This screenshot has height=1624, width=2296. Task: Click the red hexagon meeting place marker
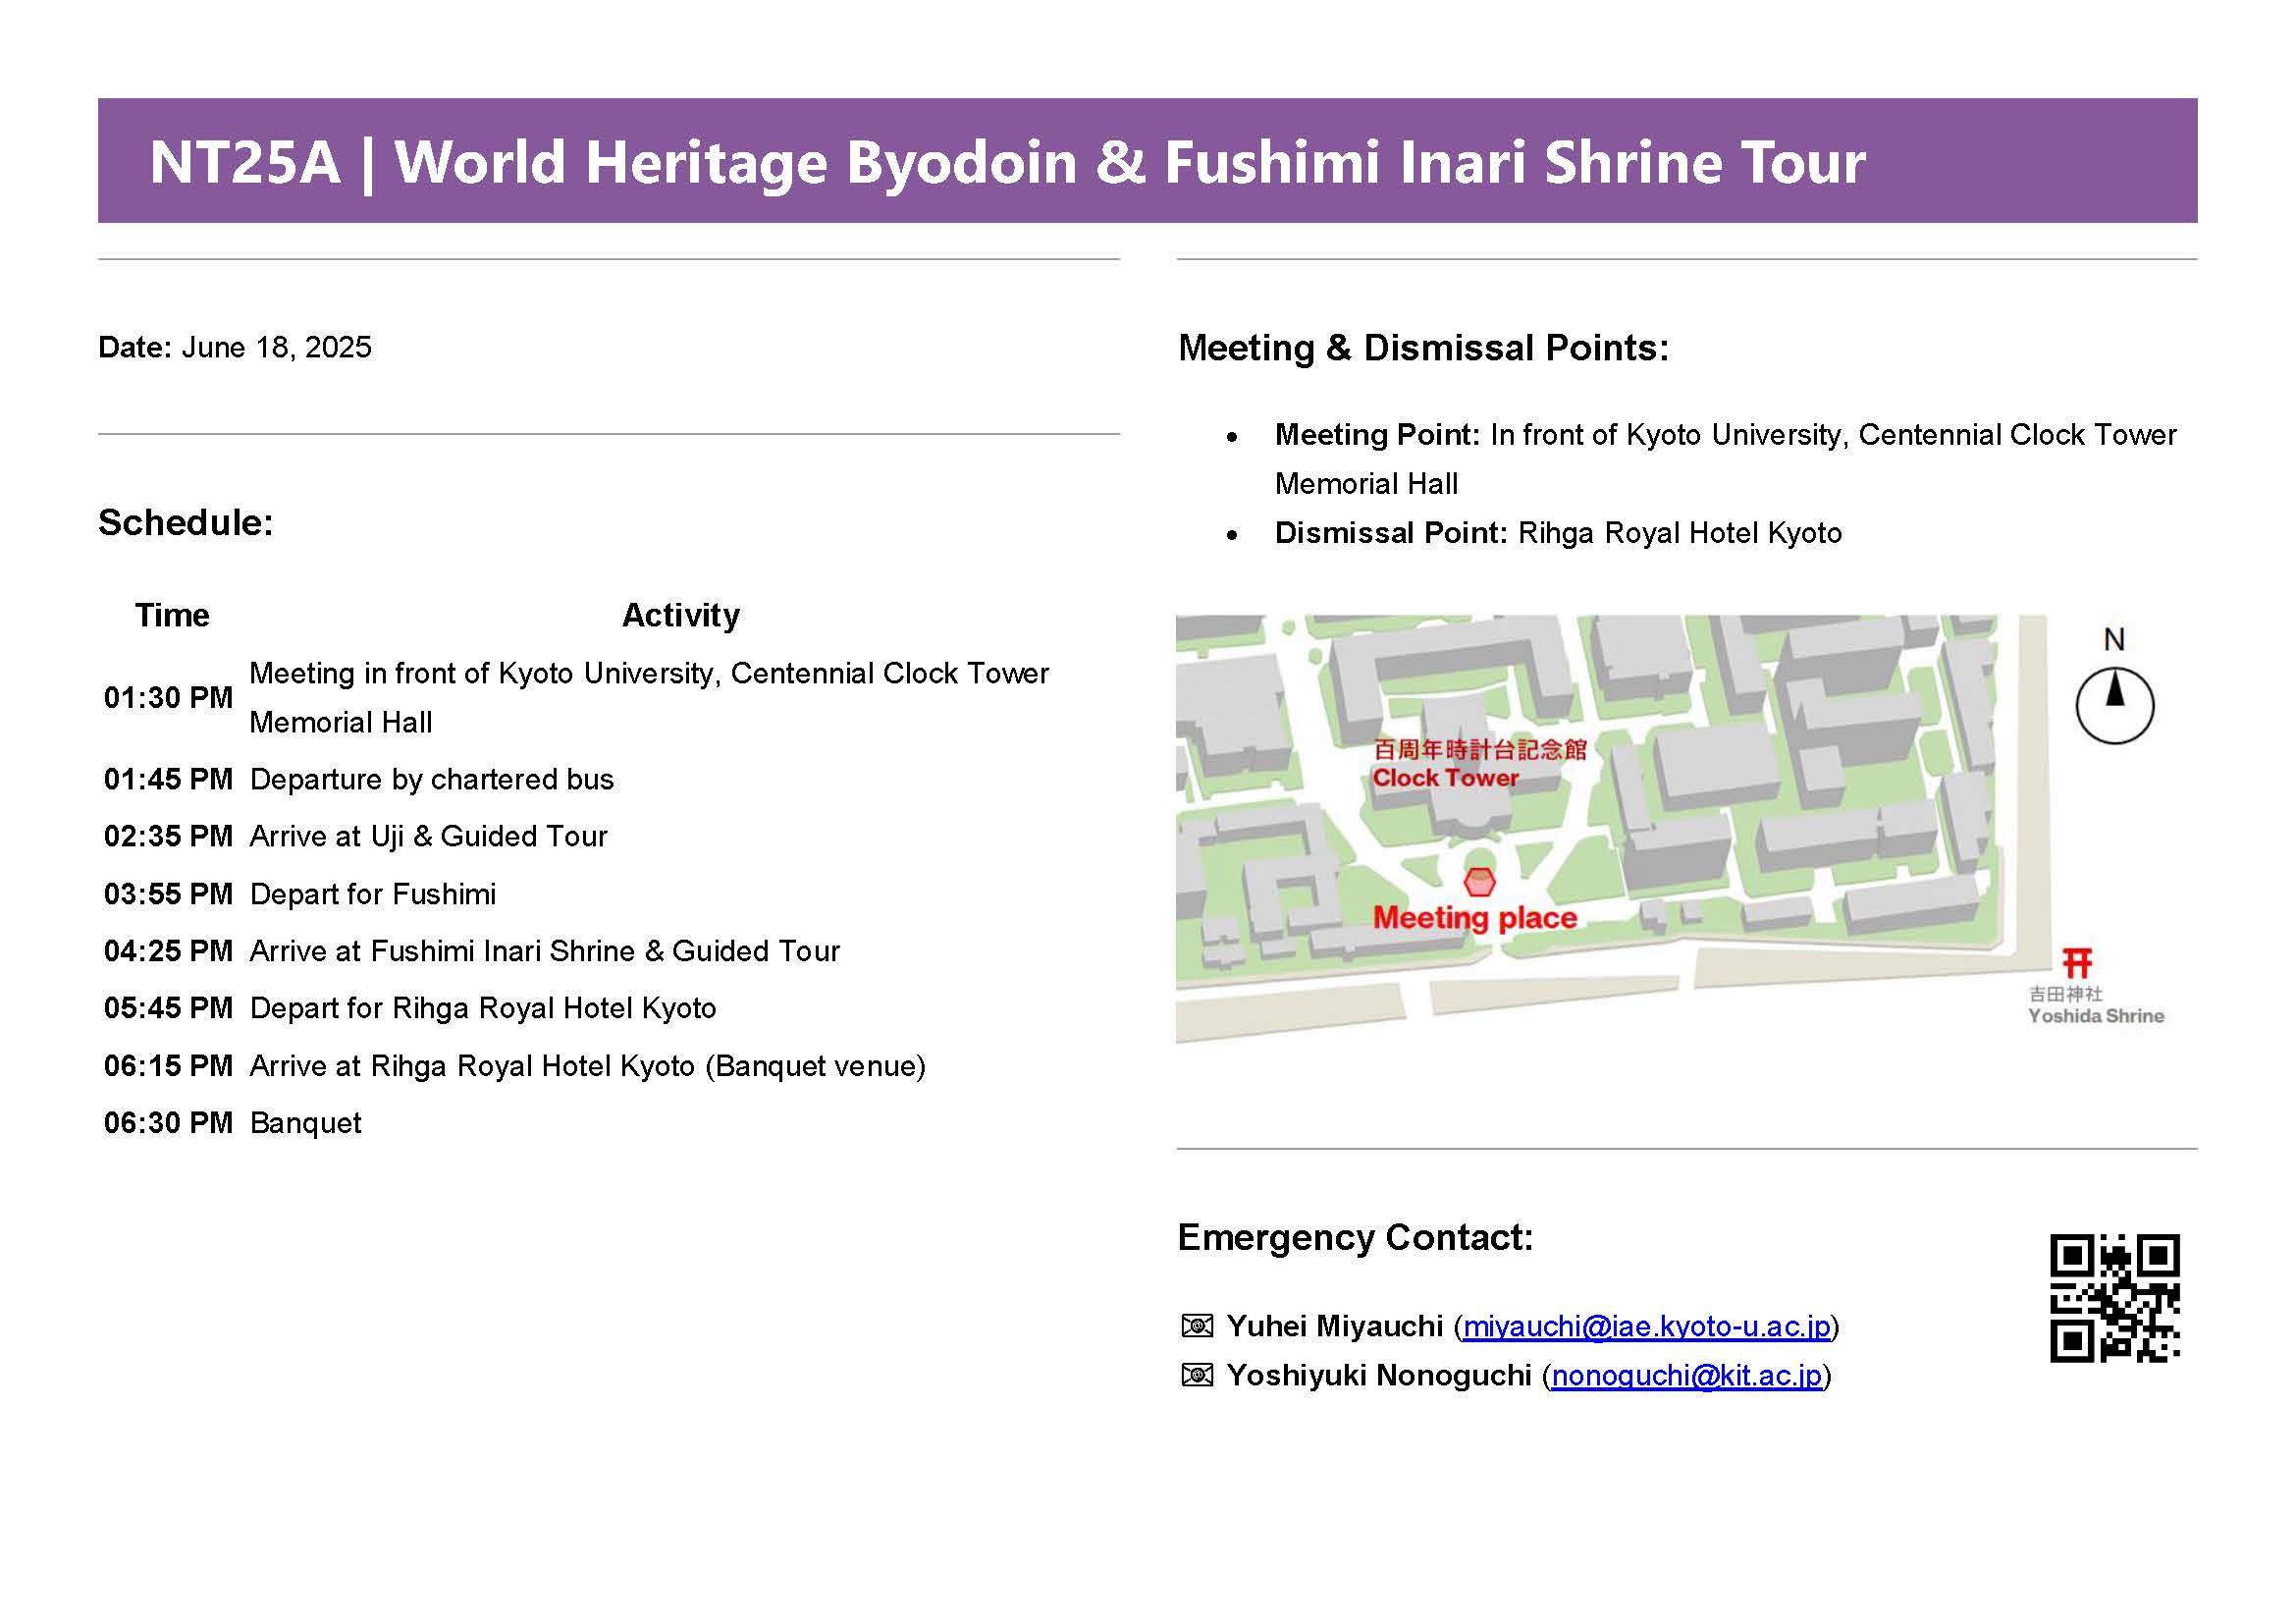coord(1479,881)
